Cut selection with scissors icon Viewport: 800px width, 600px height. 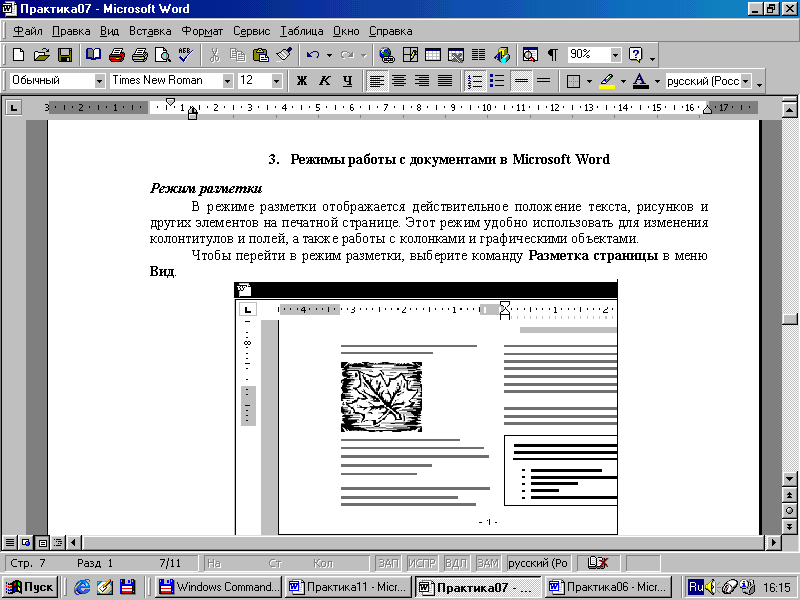point(215,55)
